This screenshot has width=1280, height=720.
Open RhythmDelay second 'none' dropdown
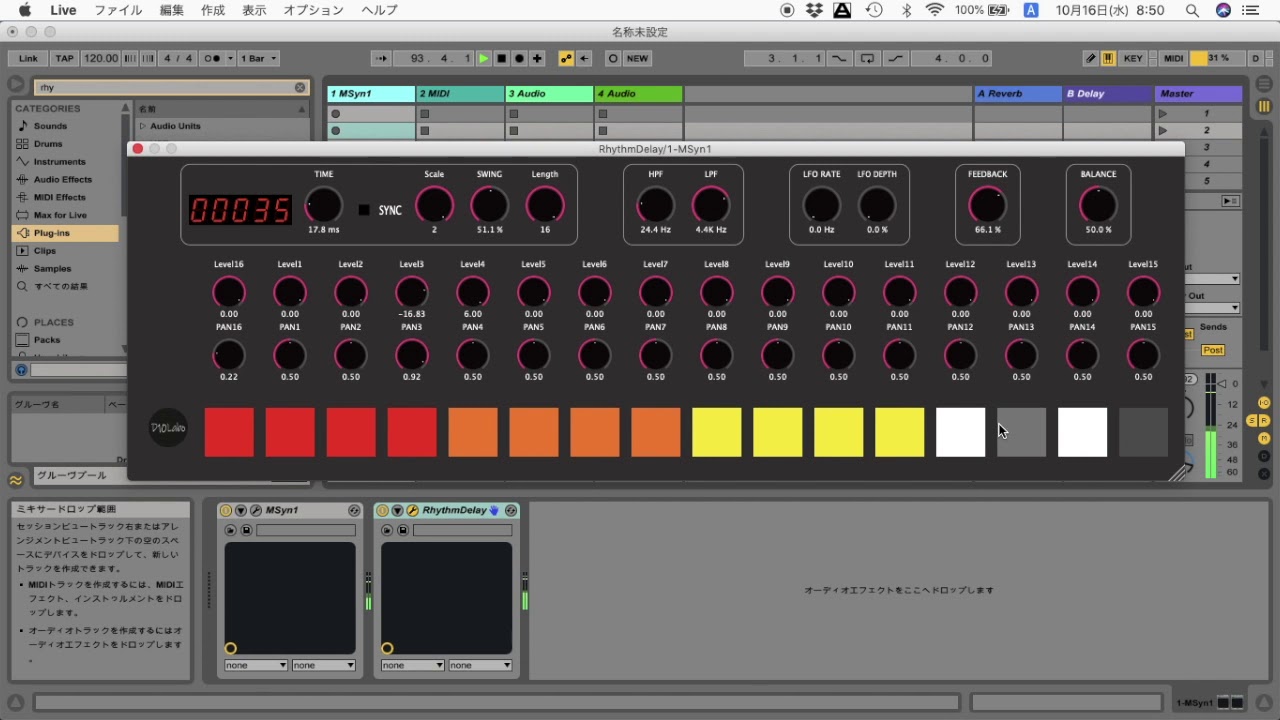[480, 665]
